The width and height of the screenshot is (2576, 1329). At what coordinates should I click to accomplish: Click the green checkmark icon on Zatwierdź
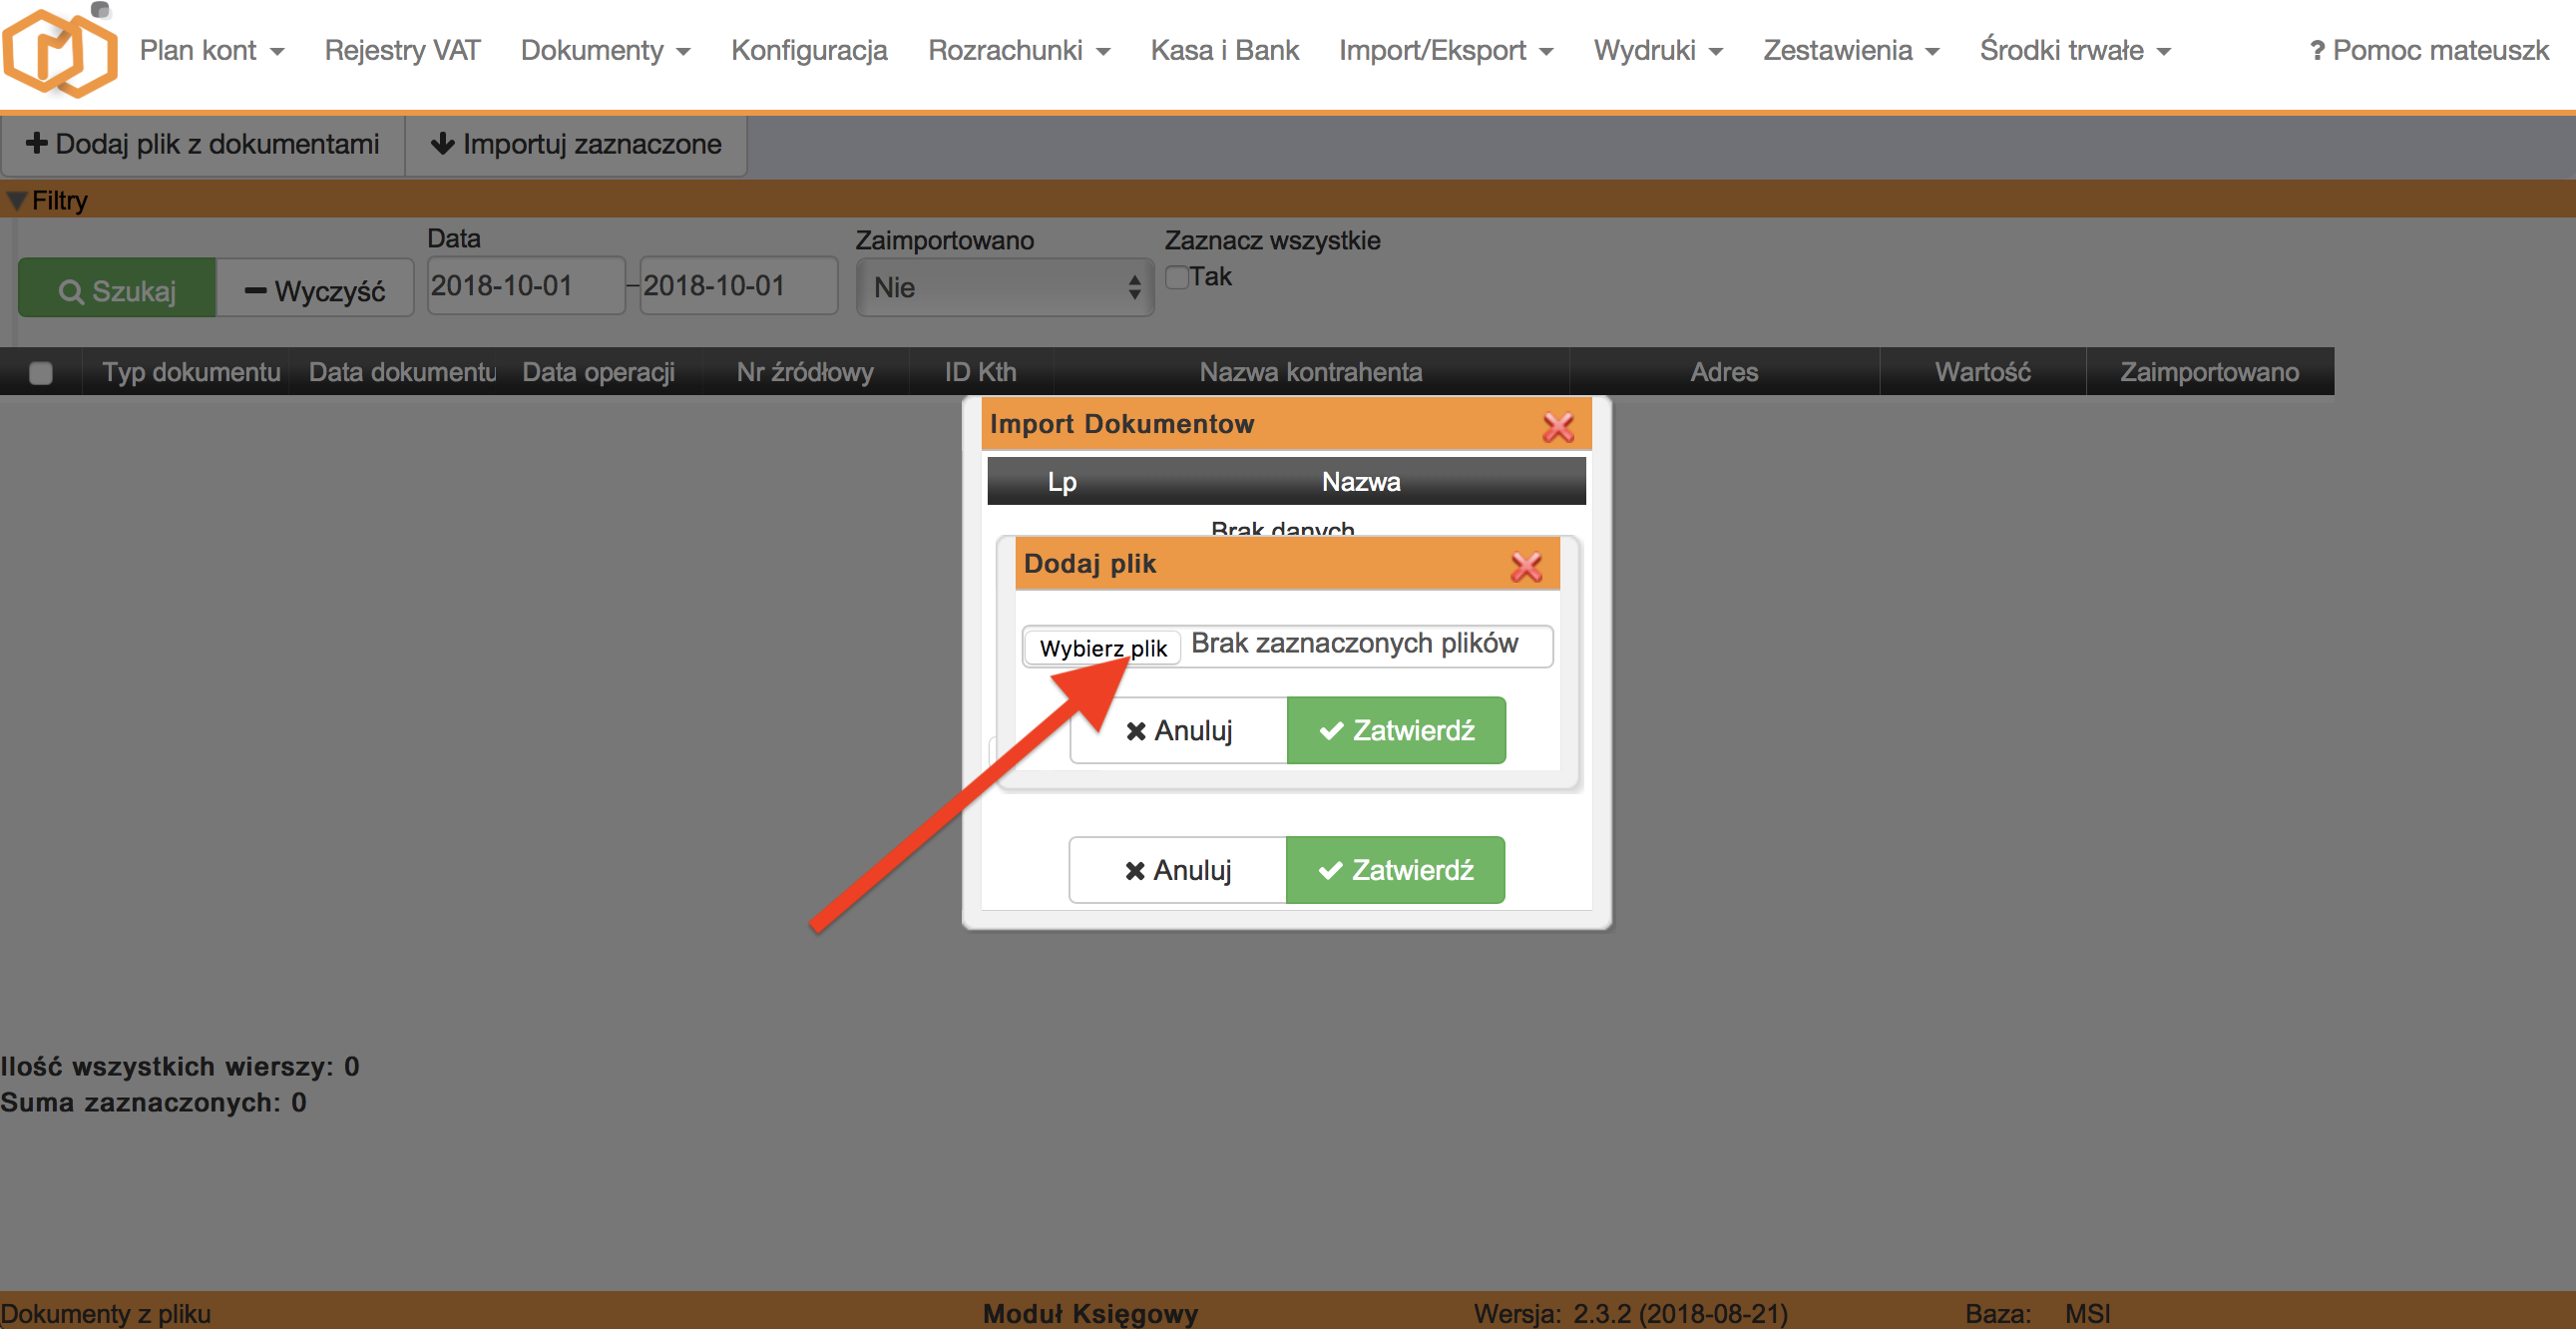pos(1330,730)
